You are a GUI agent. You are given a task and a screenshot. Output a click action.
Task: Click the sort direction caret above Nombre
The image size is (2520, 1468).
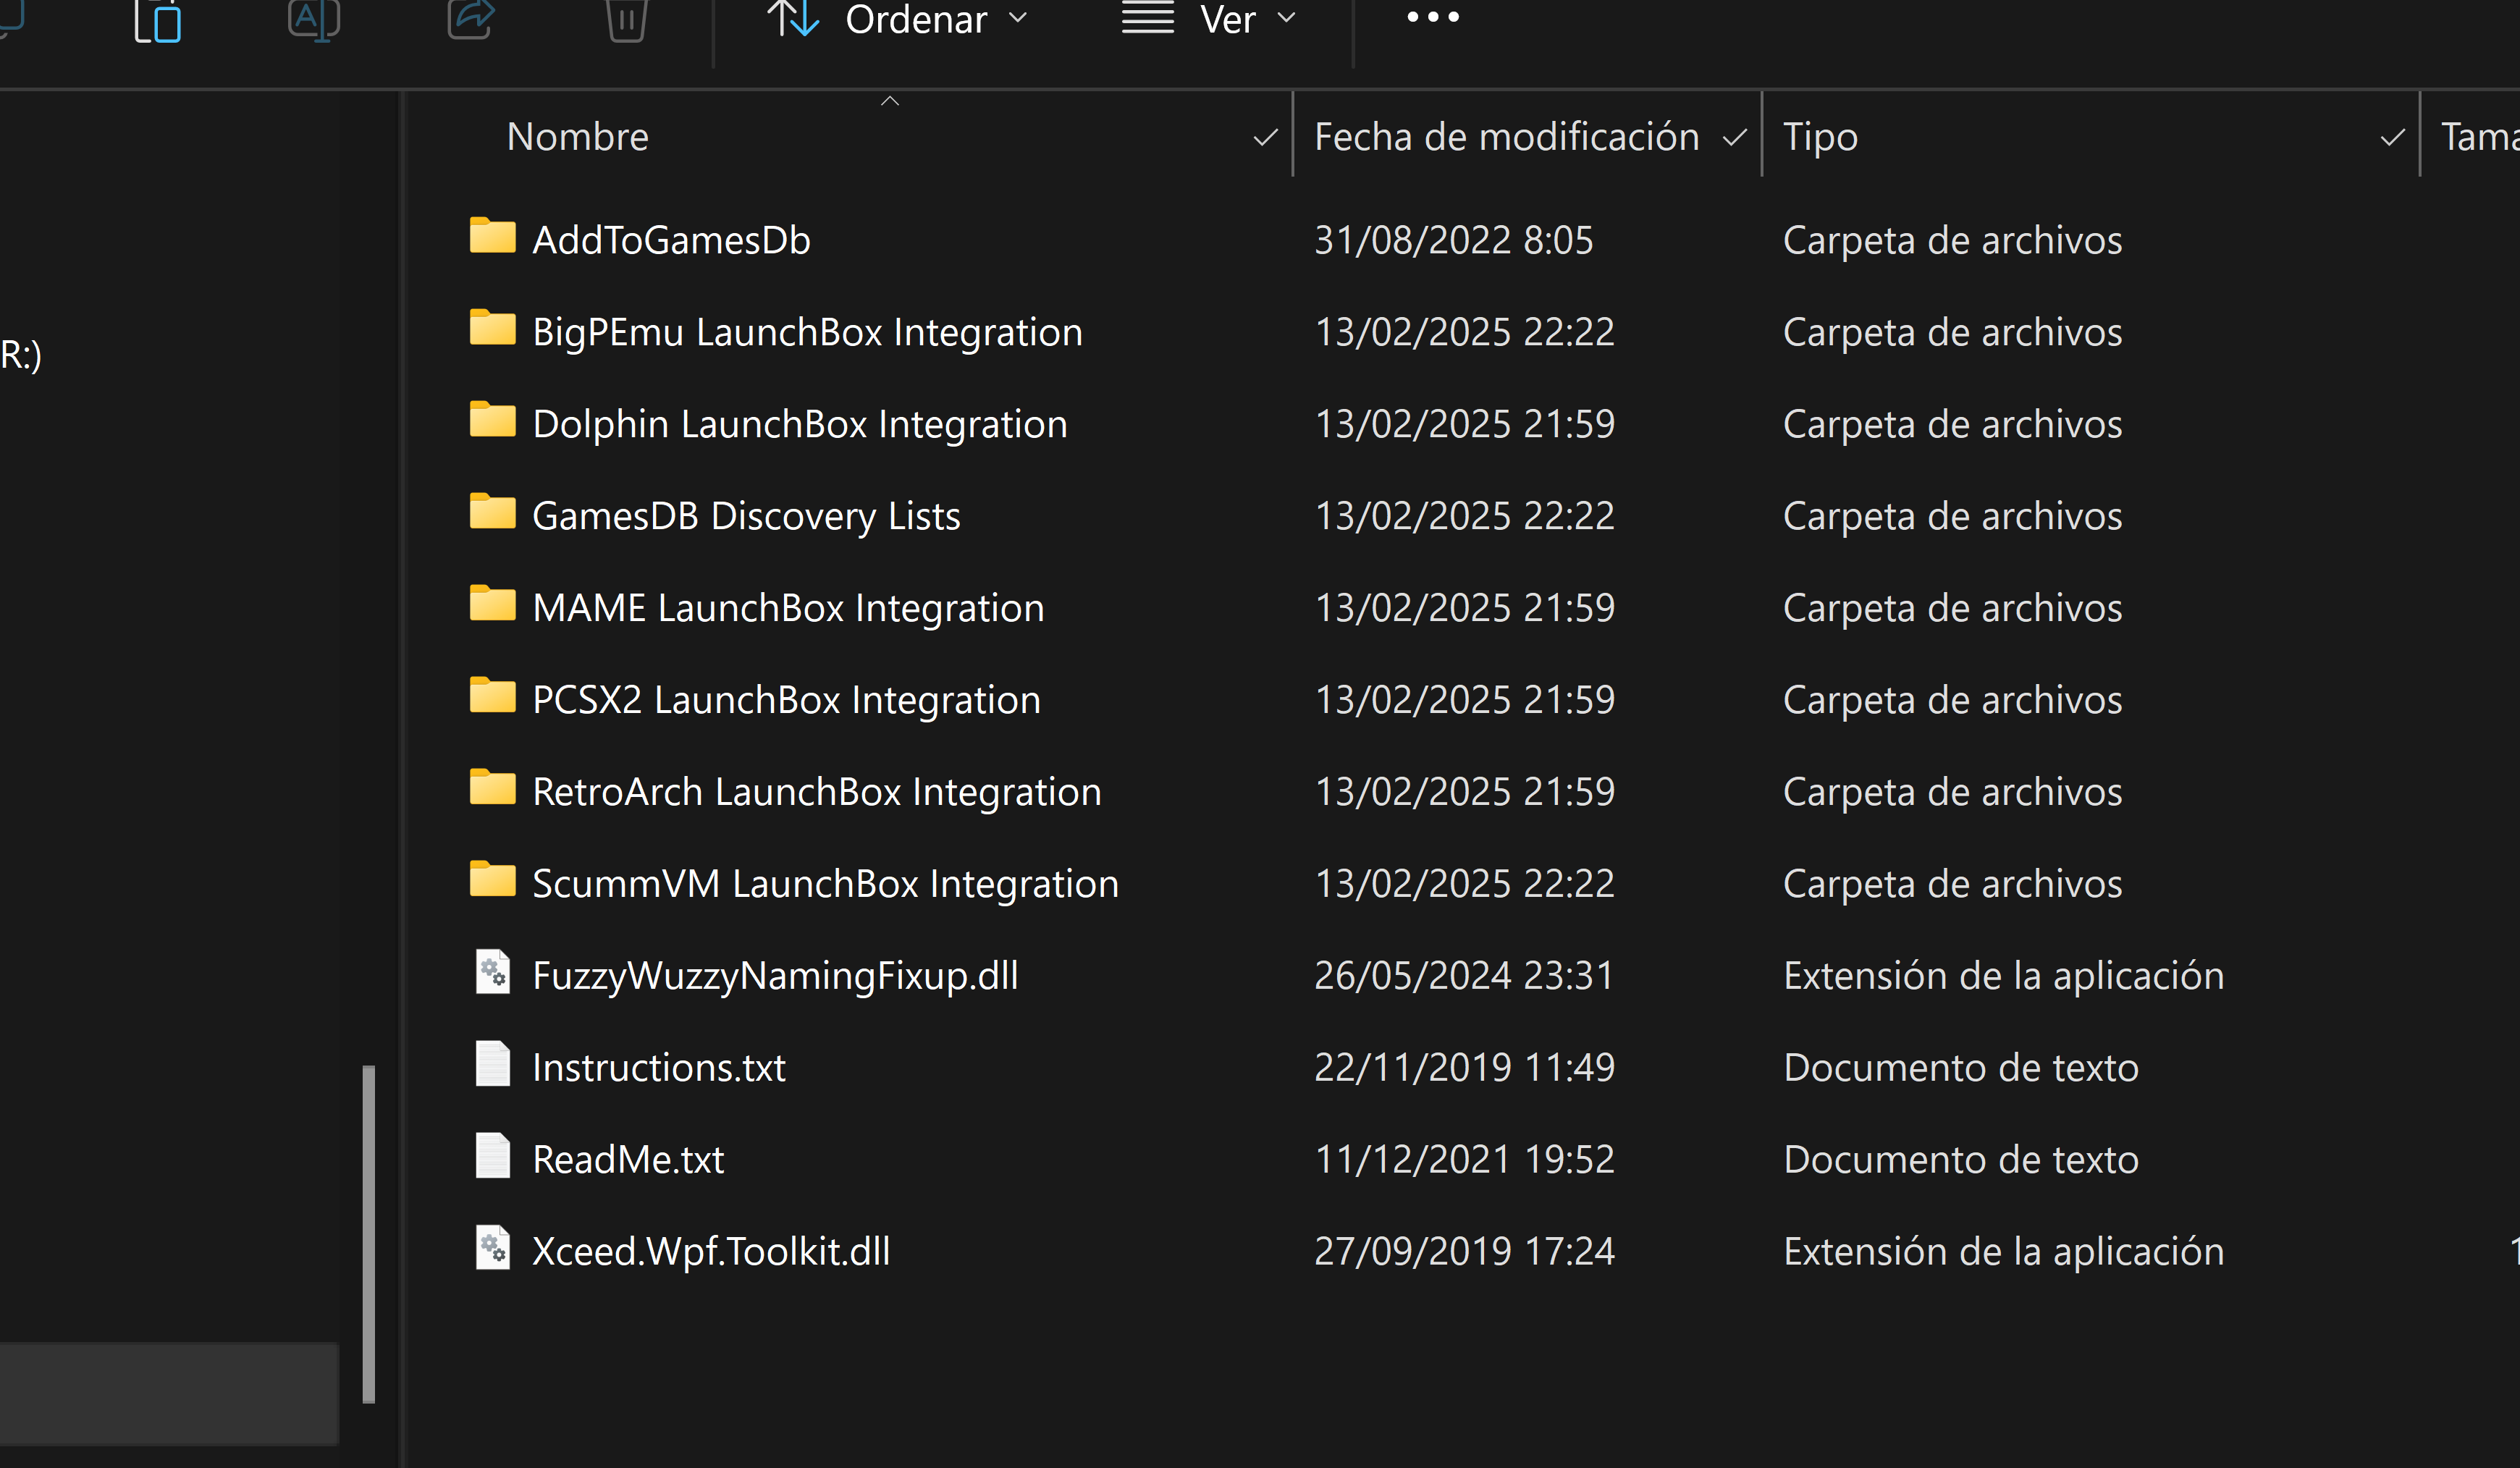[889, 101]
